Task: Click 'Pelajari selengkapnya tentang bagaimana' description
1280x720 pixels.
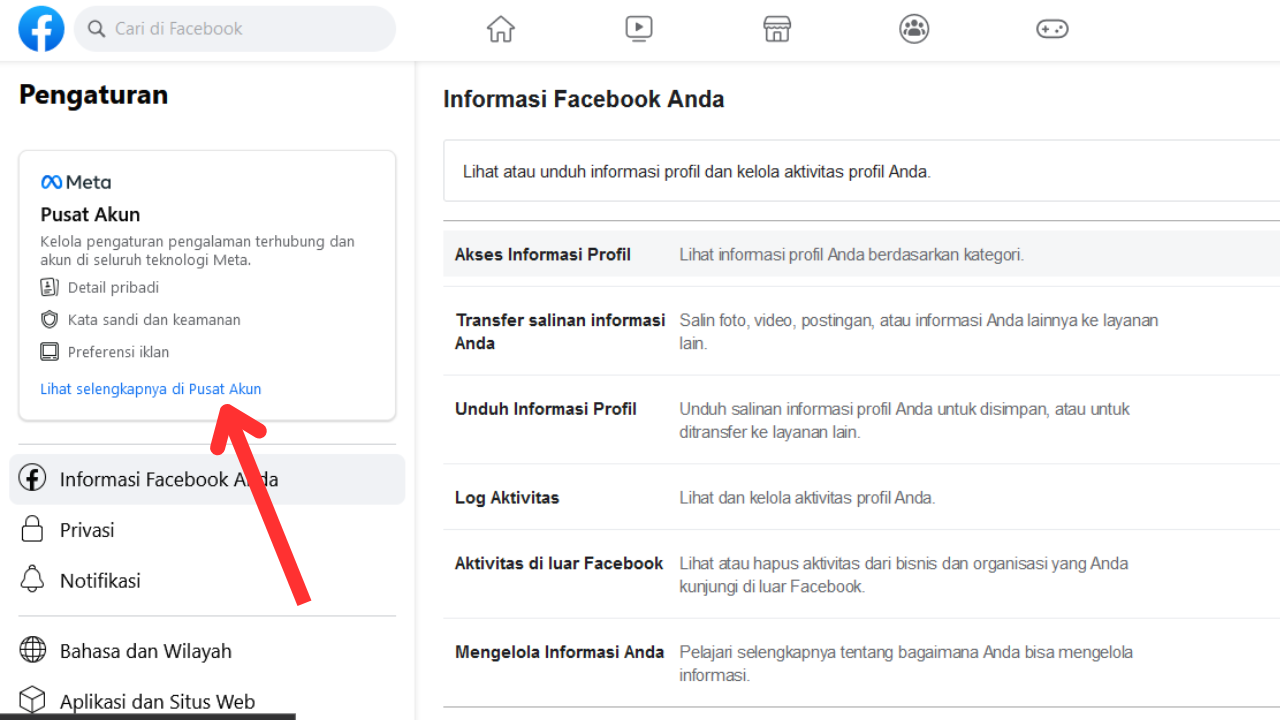Action: coord(906,663)
